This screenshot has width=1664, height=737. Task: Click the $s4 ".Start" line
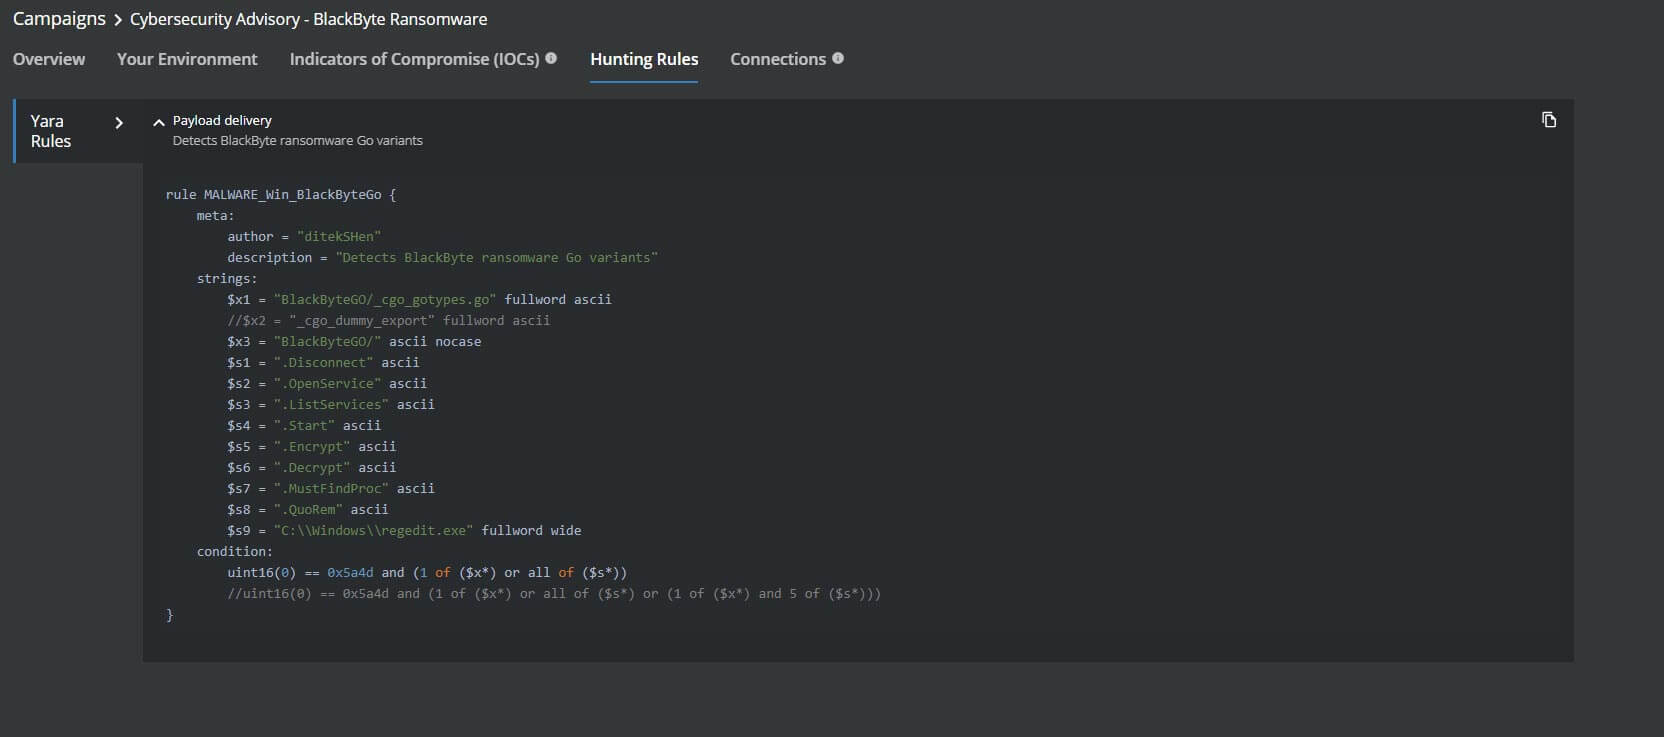point(304,426)
